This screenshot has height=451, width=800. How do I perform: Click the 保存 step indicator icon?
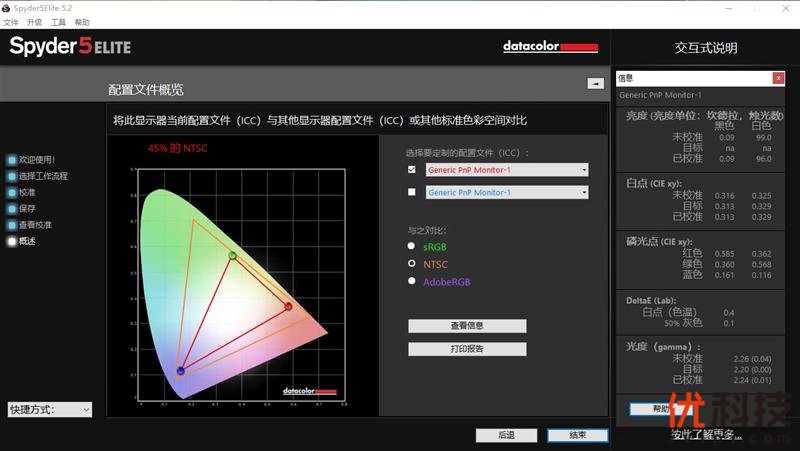point(12,209)
